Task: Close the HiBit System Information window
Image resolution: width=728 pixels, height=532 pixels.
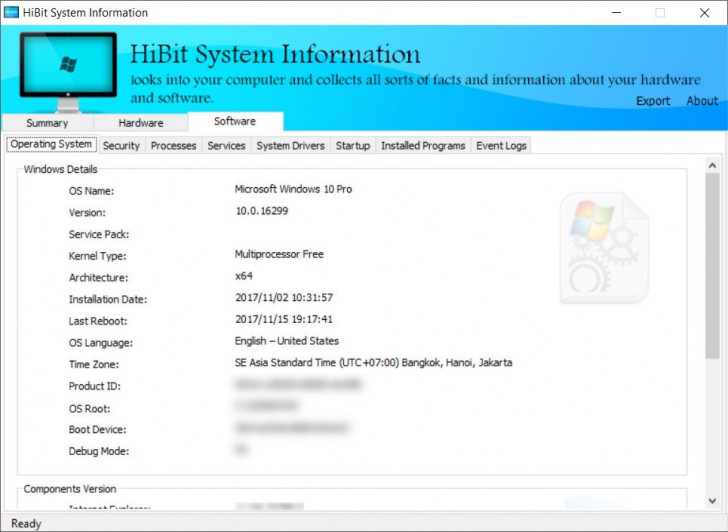Action: click(704, 13)
